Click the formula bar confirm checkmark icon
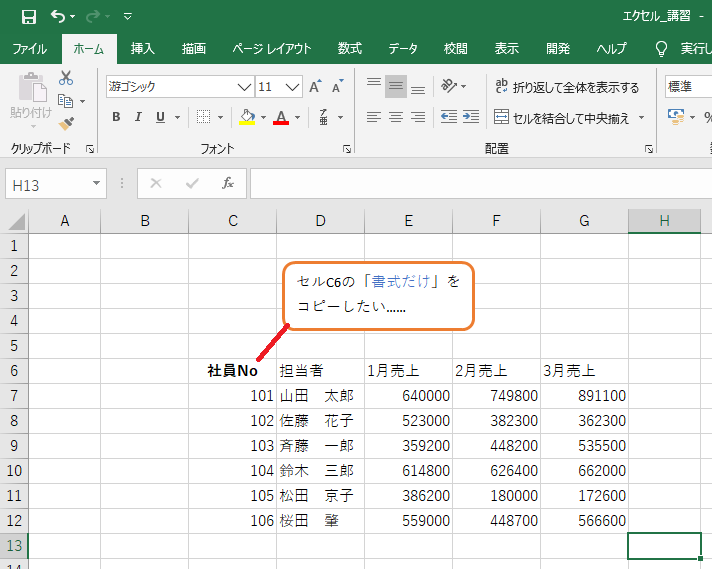This screenshot has width=712, height=569. coord(192,183)
